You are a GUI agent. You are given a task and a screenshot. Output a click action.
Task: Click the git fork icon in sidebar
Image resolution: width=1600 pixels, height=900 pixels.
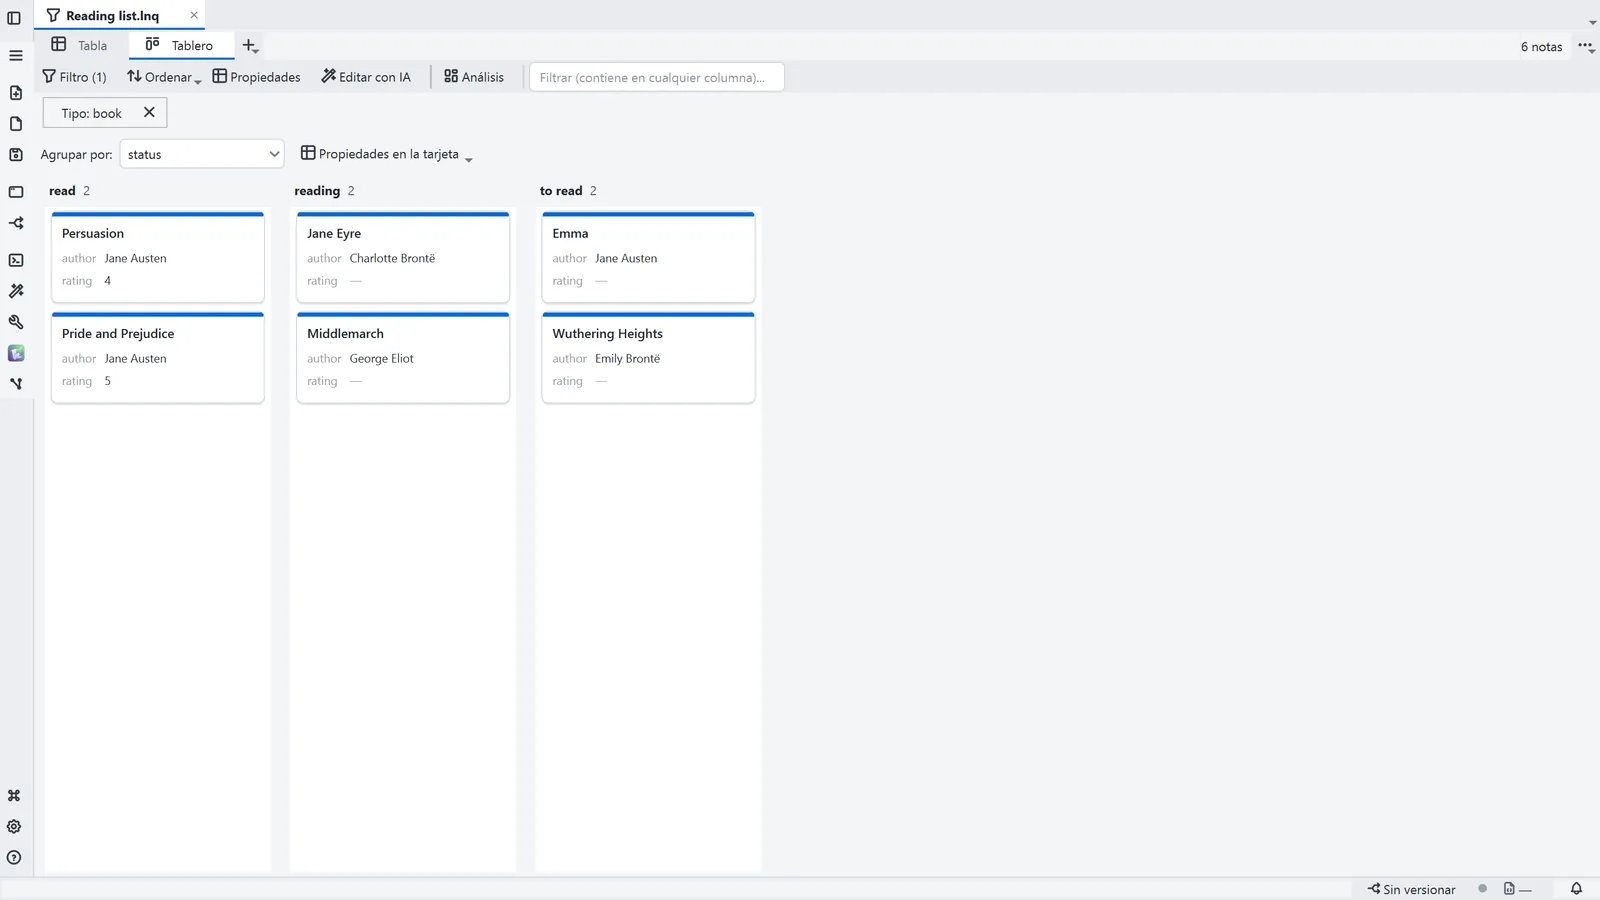point(16,384)
